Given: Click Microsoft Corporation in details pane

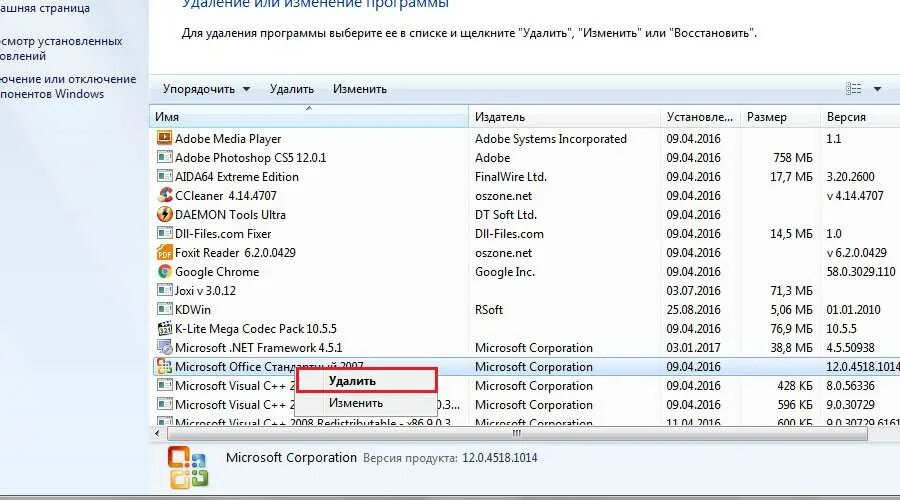Looking at the screenshot, I should coord(292,458).
